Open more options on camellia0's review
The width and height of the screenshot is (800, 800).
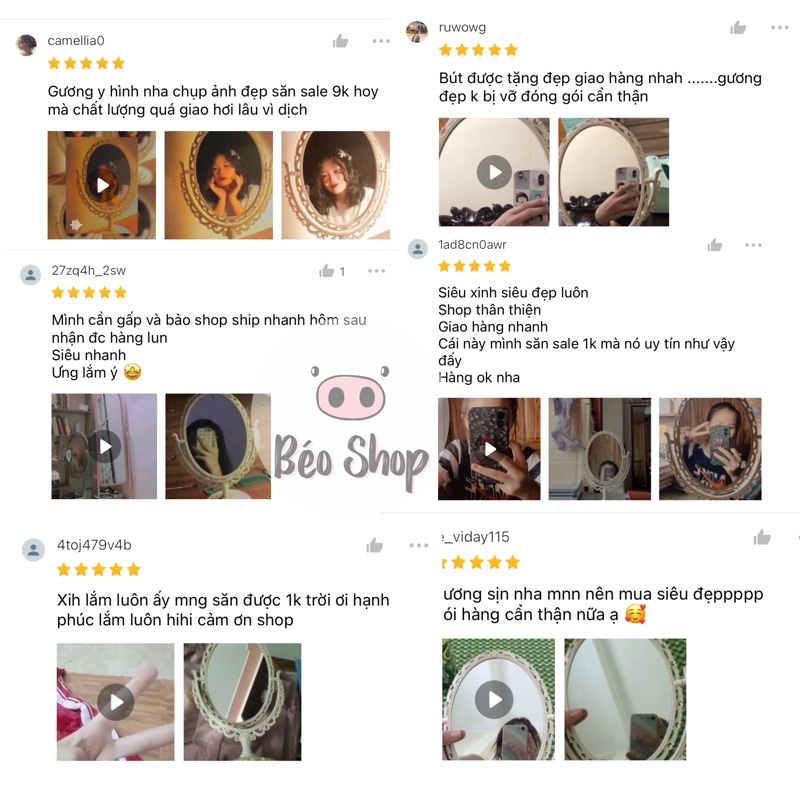click(x=381, y=41)
